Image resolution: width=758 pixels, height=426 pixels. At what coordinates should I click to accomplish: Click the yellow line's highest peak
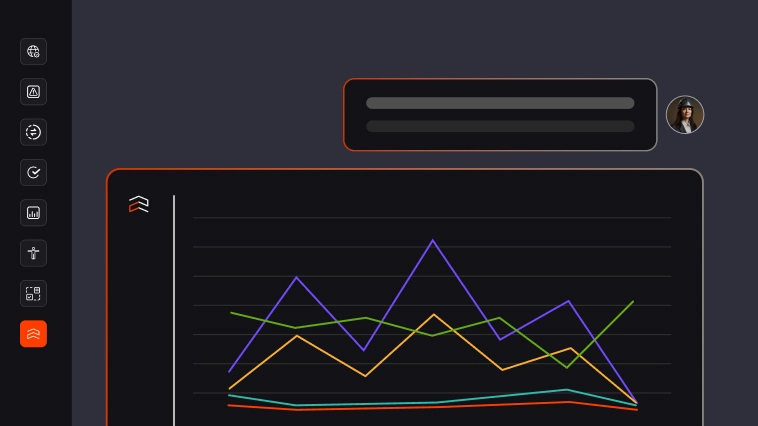434,315
